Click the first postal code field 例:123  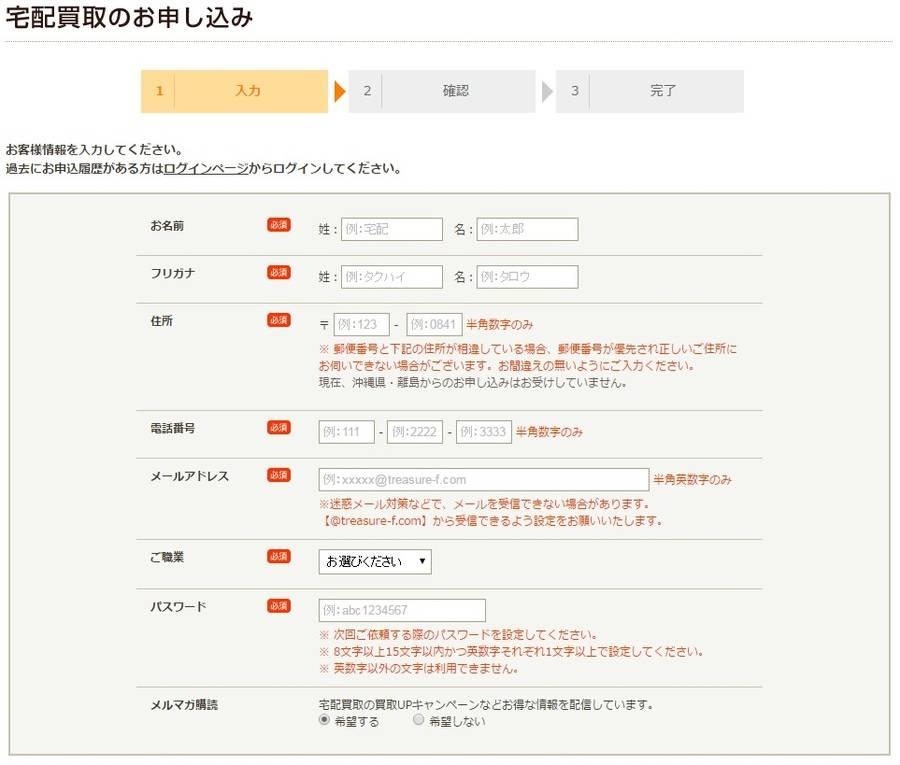361,324
